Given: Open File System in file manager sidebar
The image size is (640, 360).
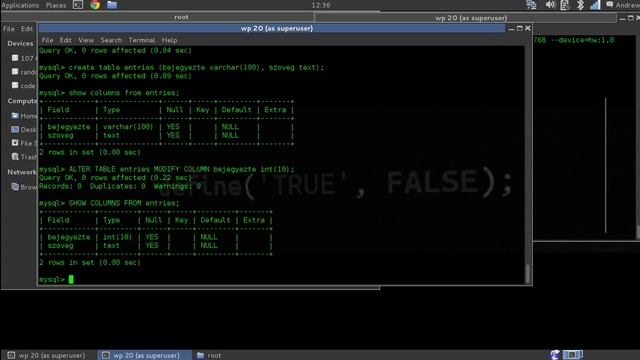Looking at the screenshot, I should pos(24,143).
